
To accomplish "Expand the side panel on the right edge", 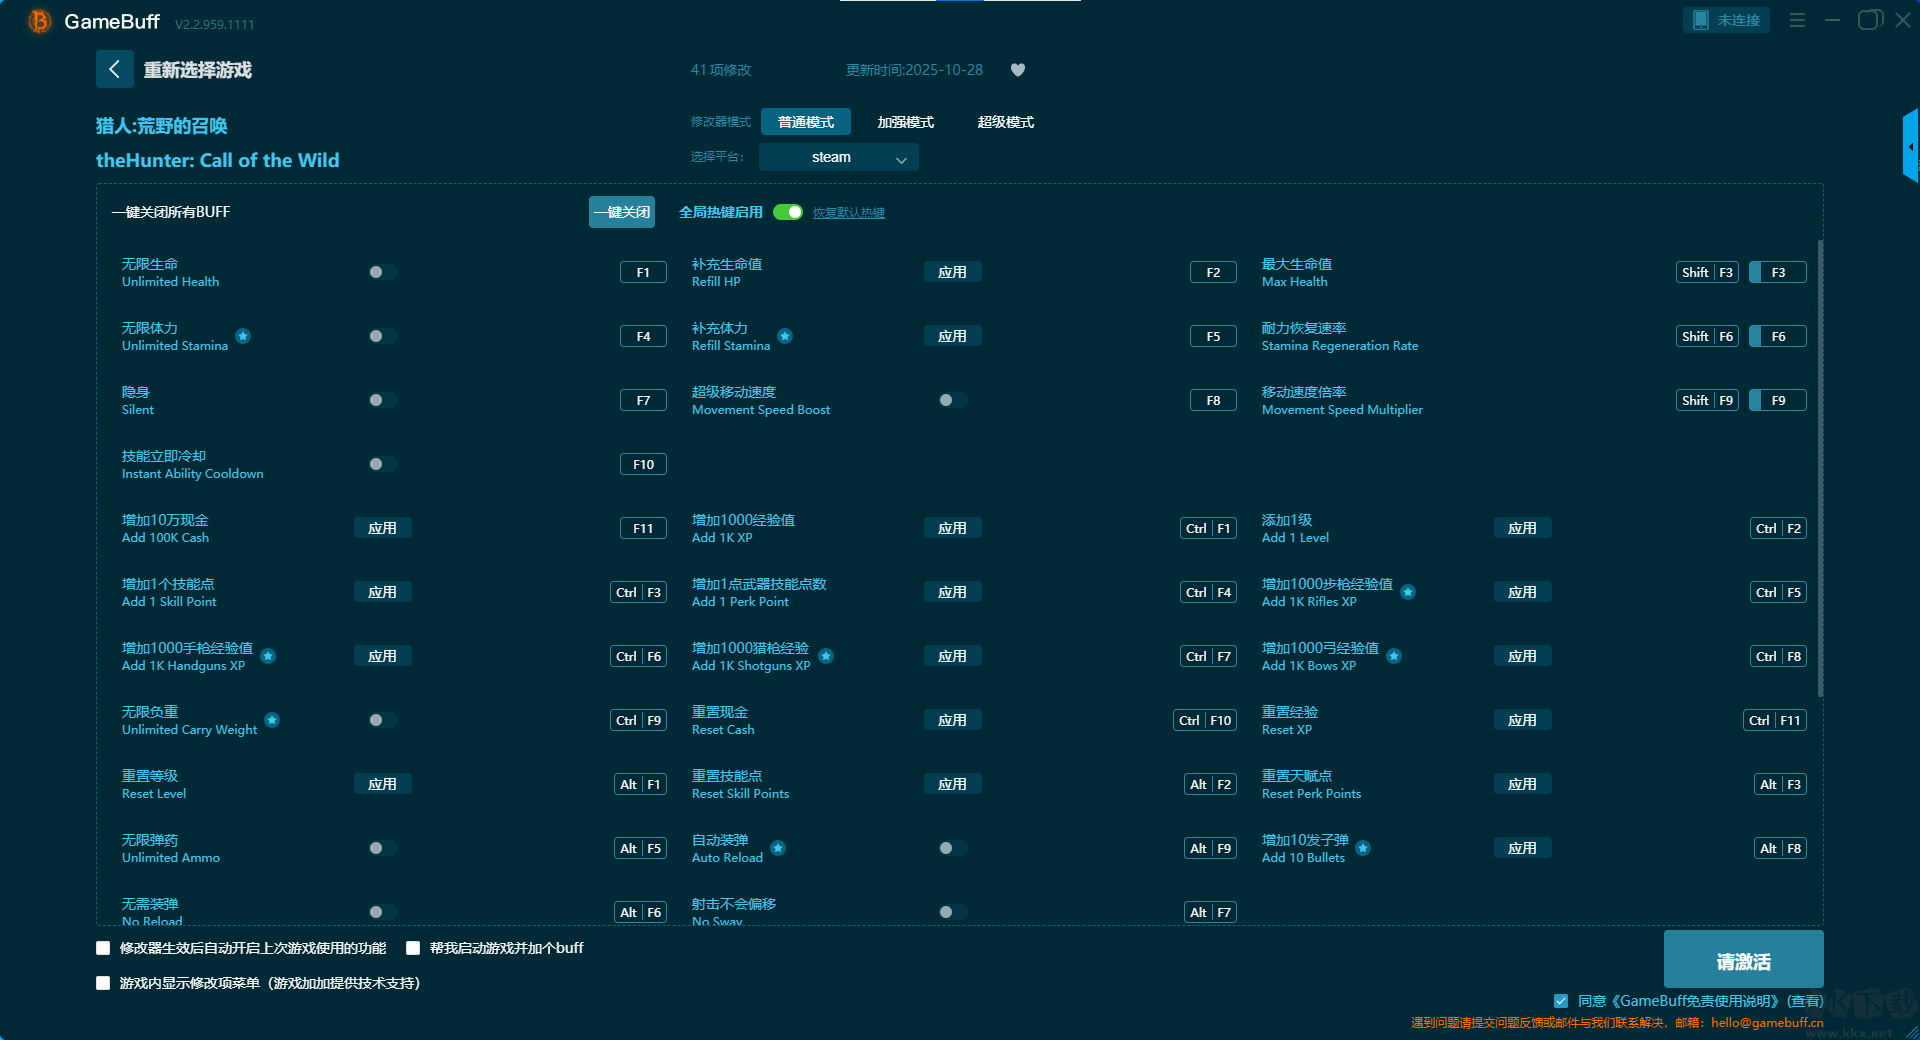I will [x=1911, y=146].
